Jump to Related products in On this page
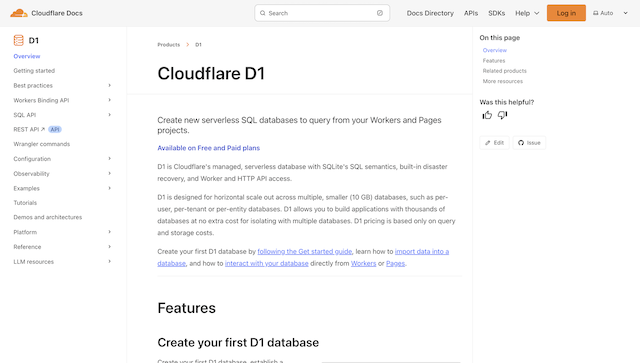This screenshot has height=363, width=640. click(x=504, y=71)
